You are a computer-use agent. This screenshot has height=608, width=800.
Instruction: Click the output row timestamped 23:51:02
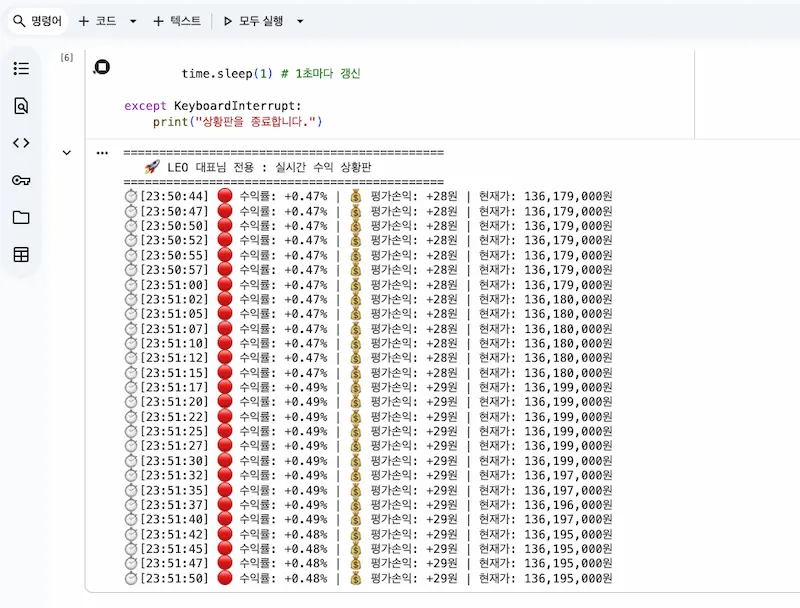[x=368, y=299]
